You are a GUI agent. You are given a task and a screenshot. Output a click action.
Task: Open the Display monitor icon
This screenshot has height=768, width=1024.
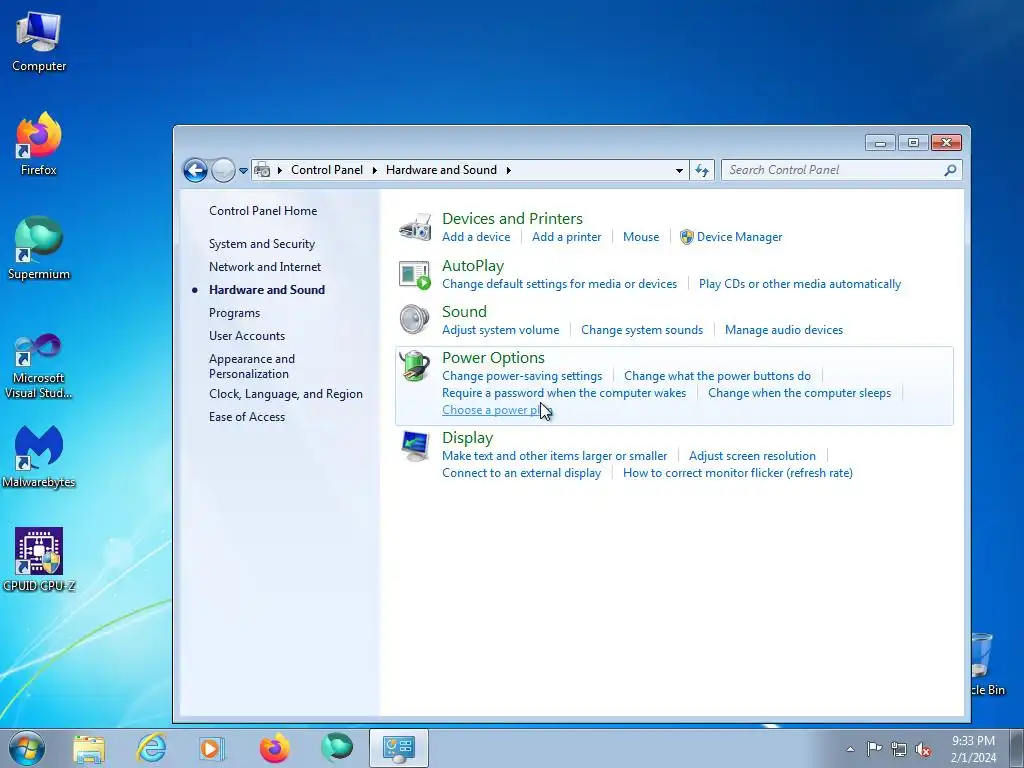tap(415, 446)
